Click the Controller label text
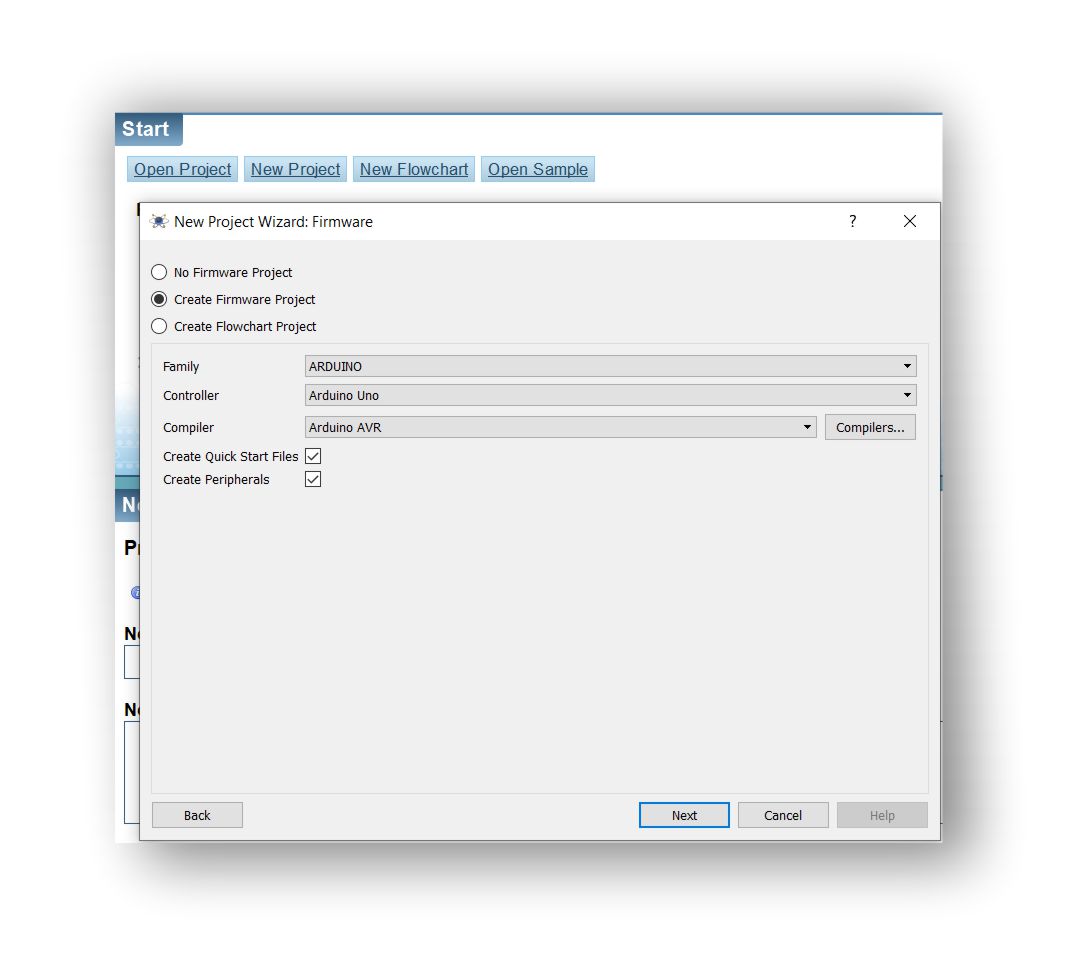This screenshot has width=1086, height=974. pyautogui.click(x=191, y=396)
